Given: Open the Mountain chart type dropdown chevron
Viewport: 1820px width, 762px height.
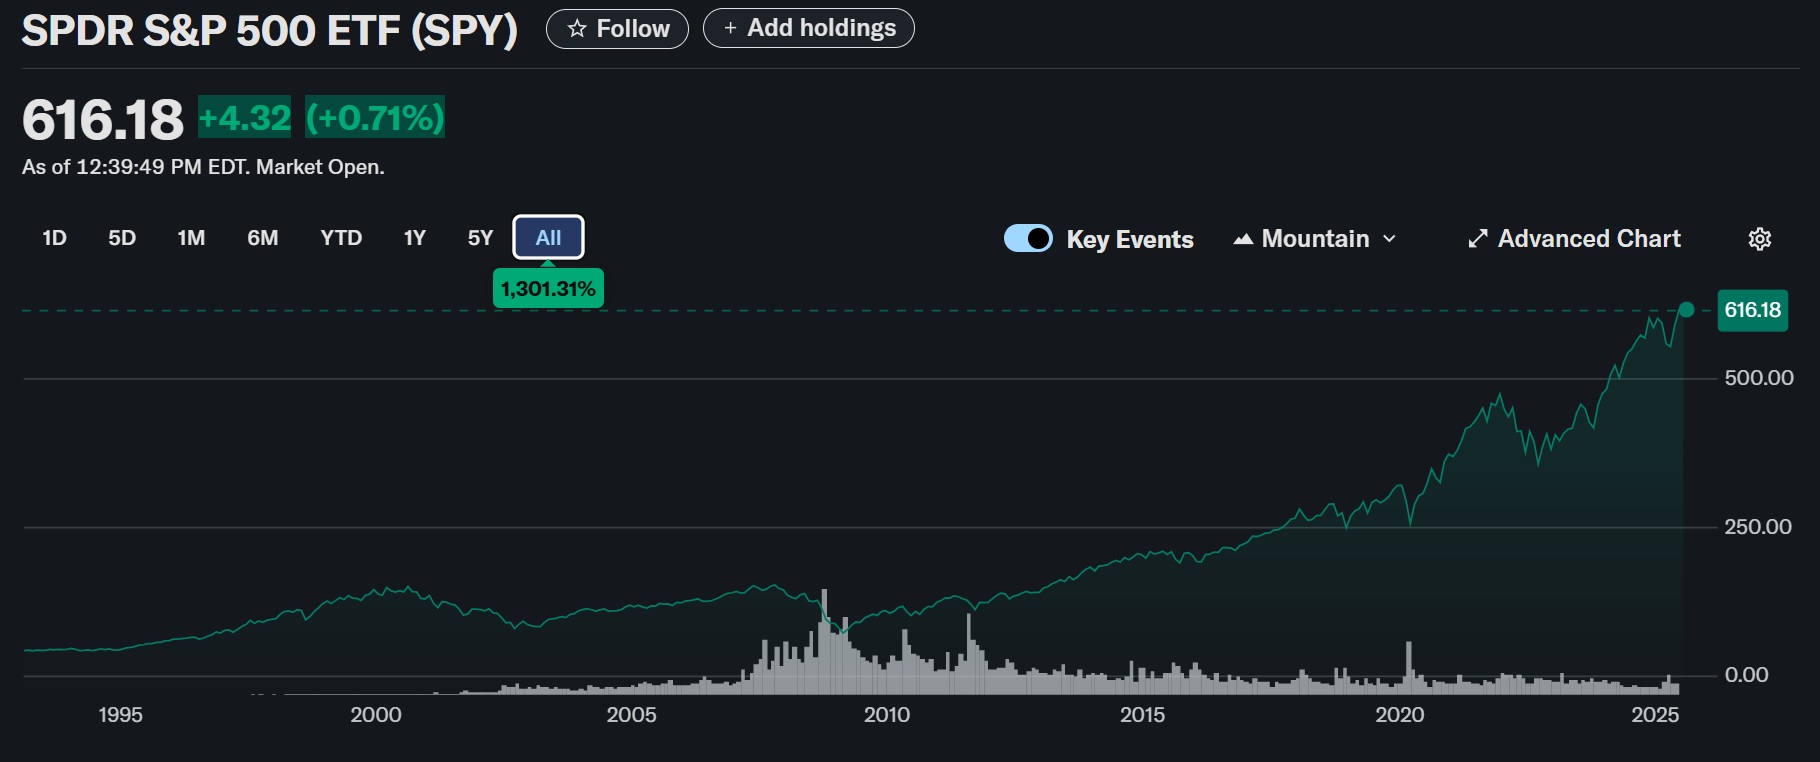Looking at the screenshot, I should point(1389,239).
